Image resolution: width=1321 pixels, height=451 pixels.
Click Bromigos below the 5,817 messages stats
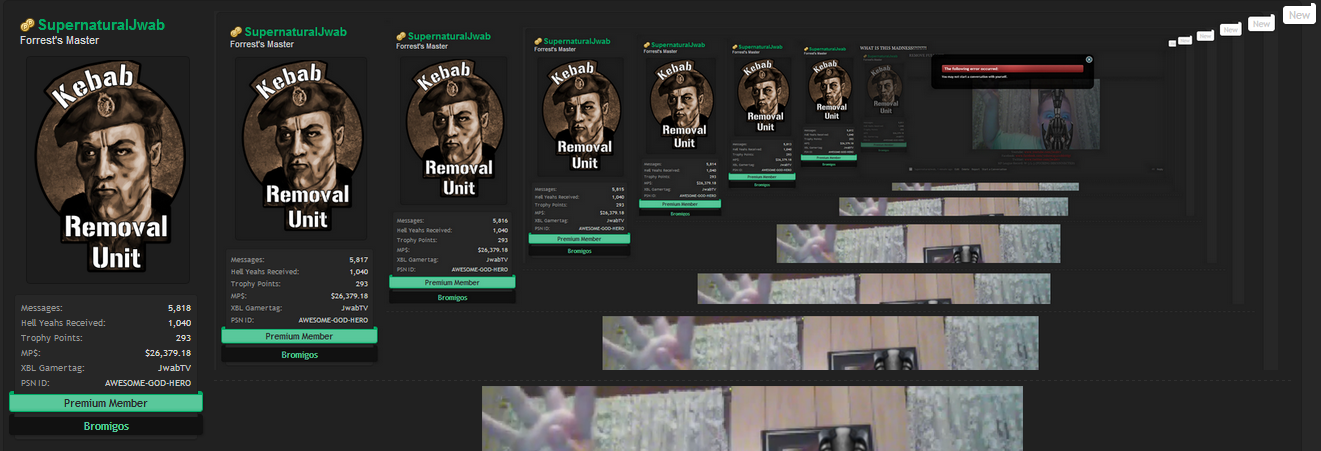(299, 355)
